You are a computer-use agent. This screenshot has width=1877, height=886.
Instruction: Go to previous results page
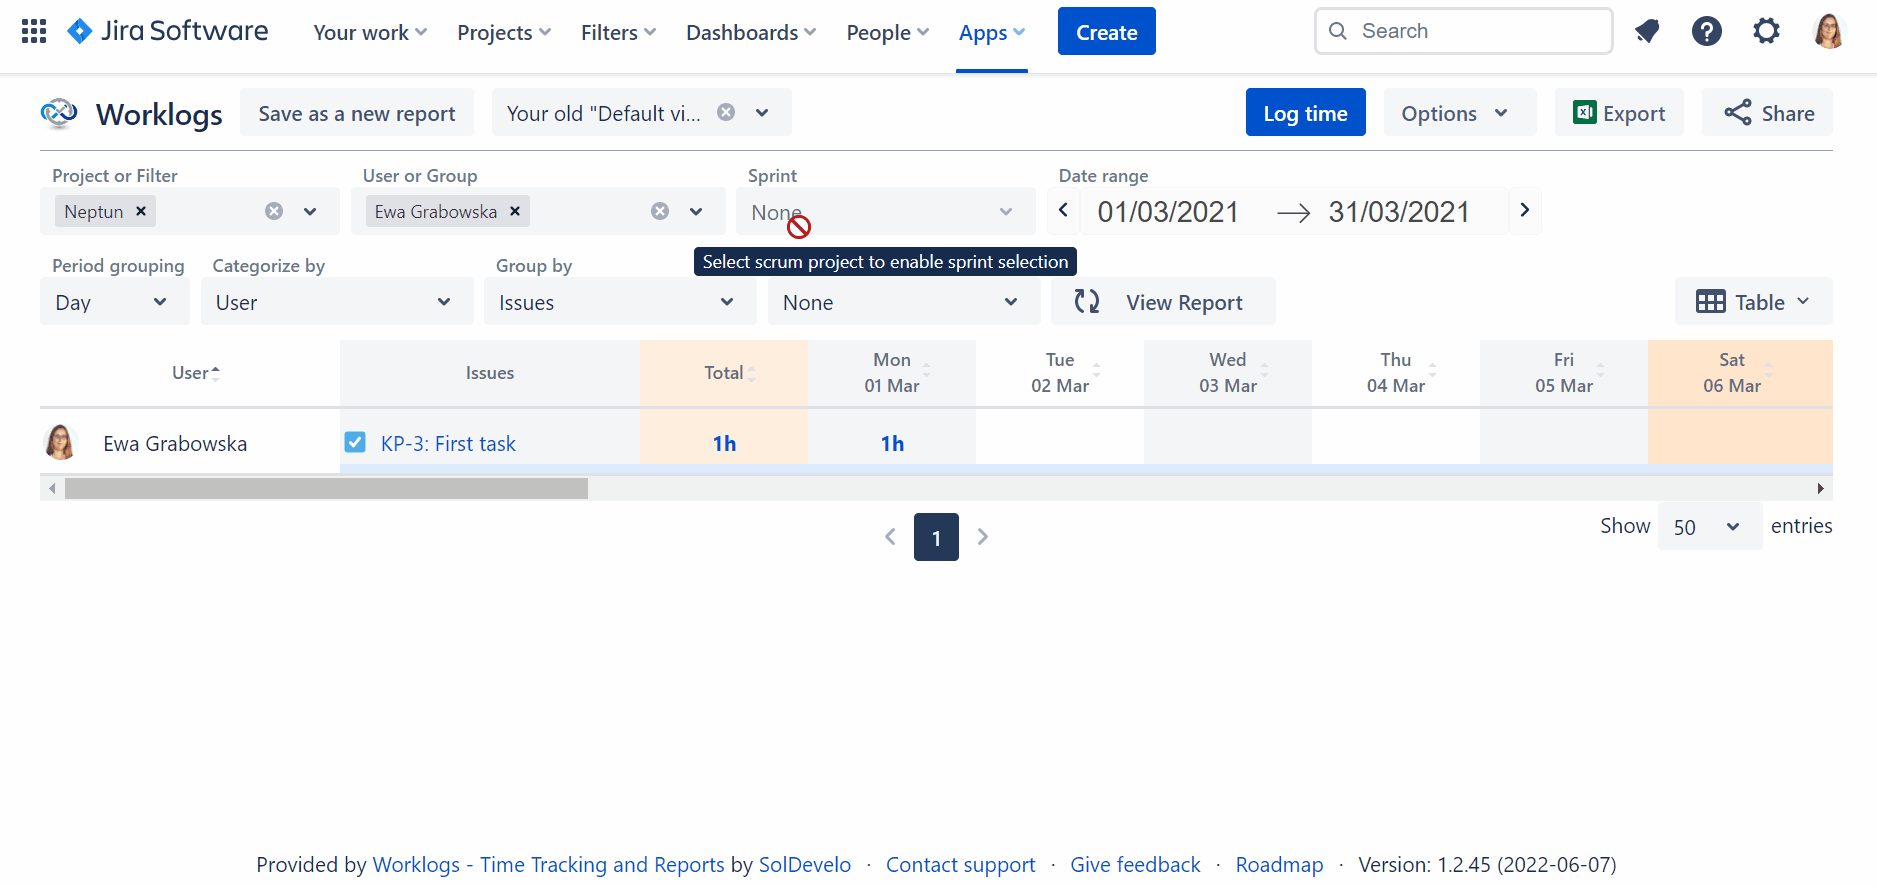click(x=890, y=537)
